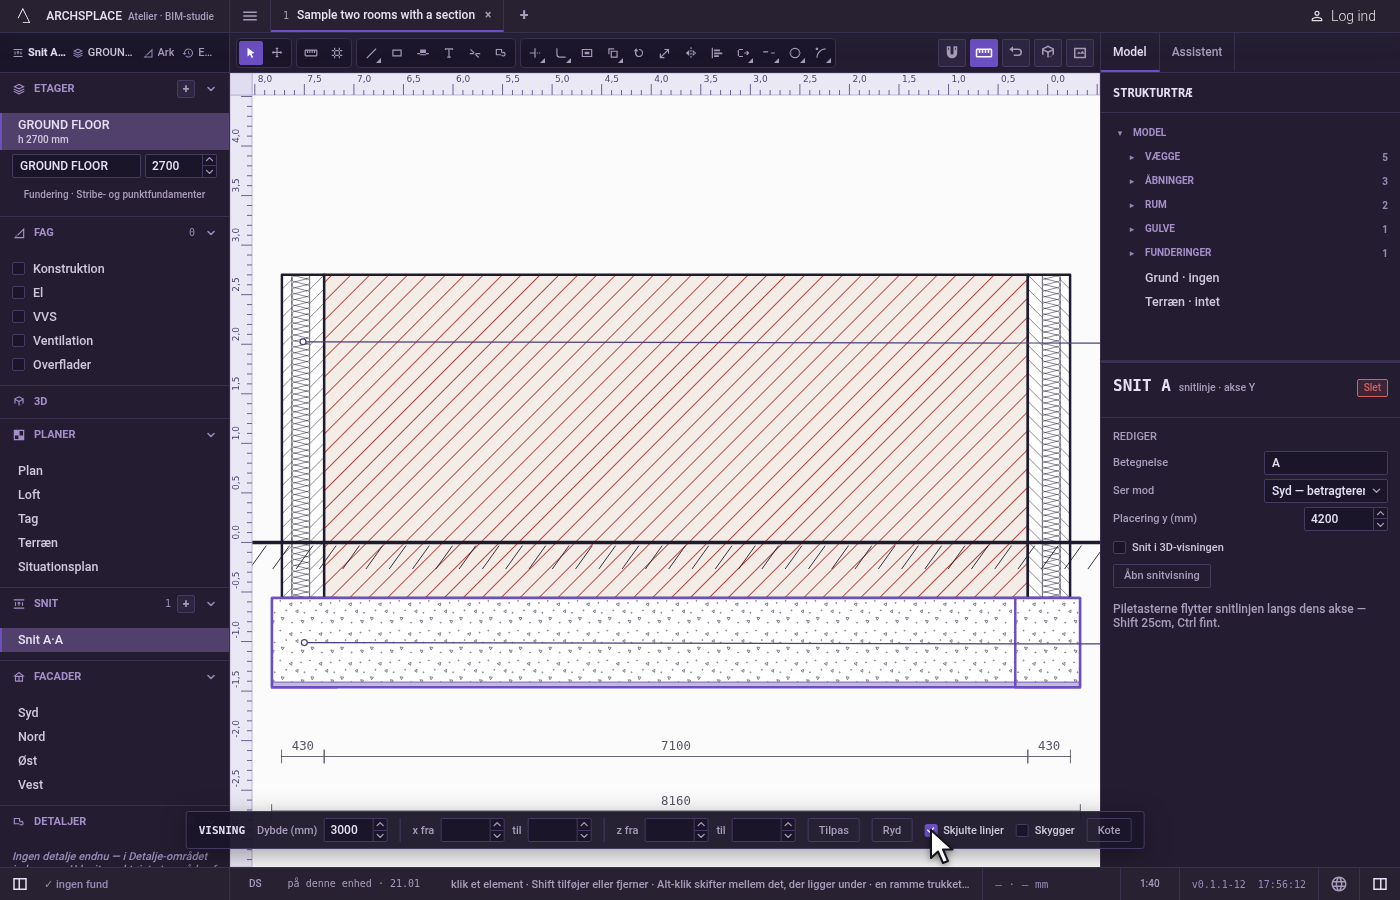Select the 'Sample two rooms with a section' tab
This screenshot has width=1400, height=900.
tap(386, 15)
